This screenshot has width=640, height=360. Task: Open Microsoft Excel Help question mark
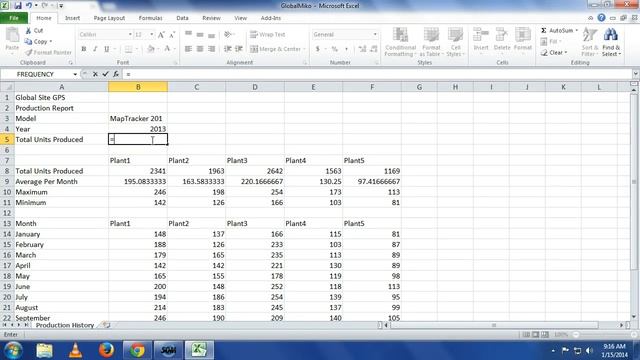click(x=601, y=18)
